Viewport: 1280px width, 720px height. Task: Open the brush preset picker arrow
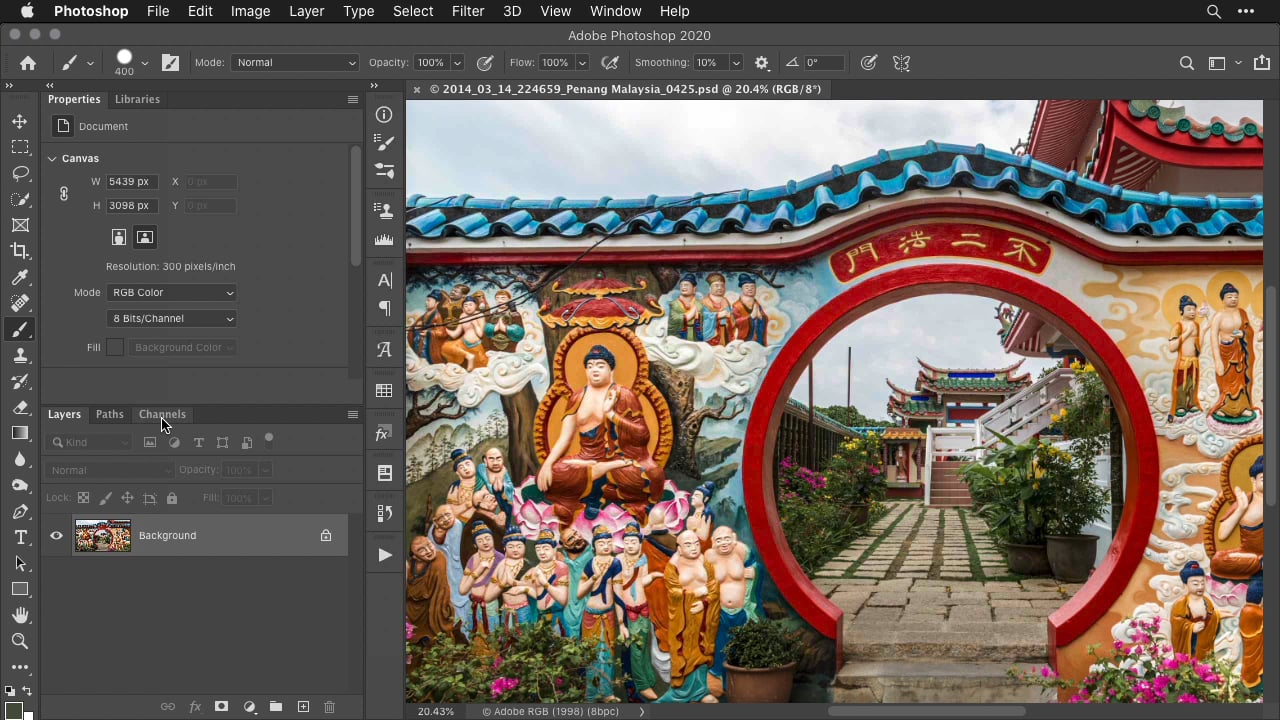click(x=145, y=62)
